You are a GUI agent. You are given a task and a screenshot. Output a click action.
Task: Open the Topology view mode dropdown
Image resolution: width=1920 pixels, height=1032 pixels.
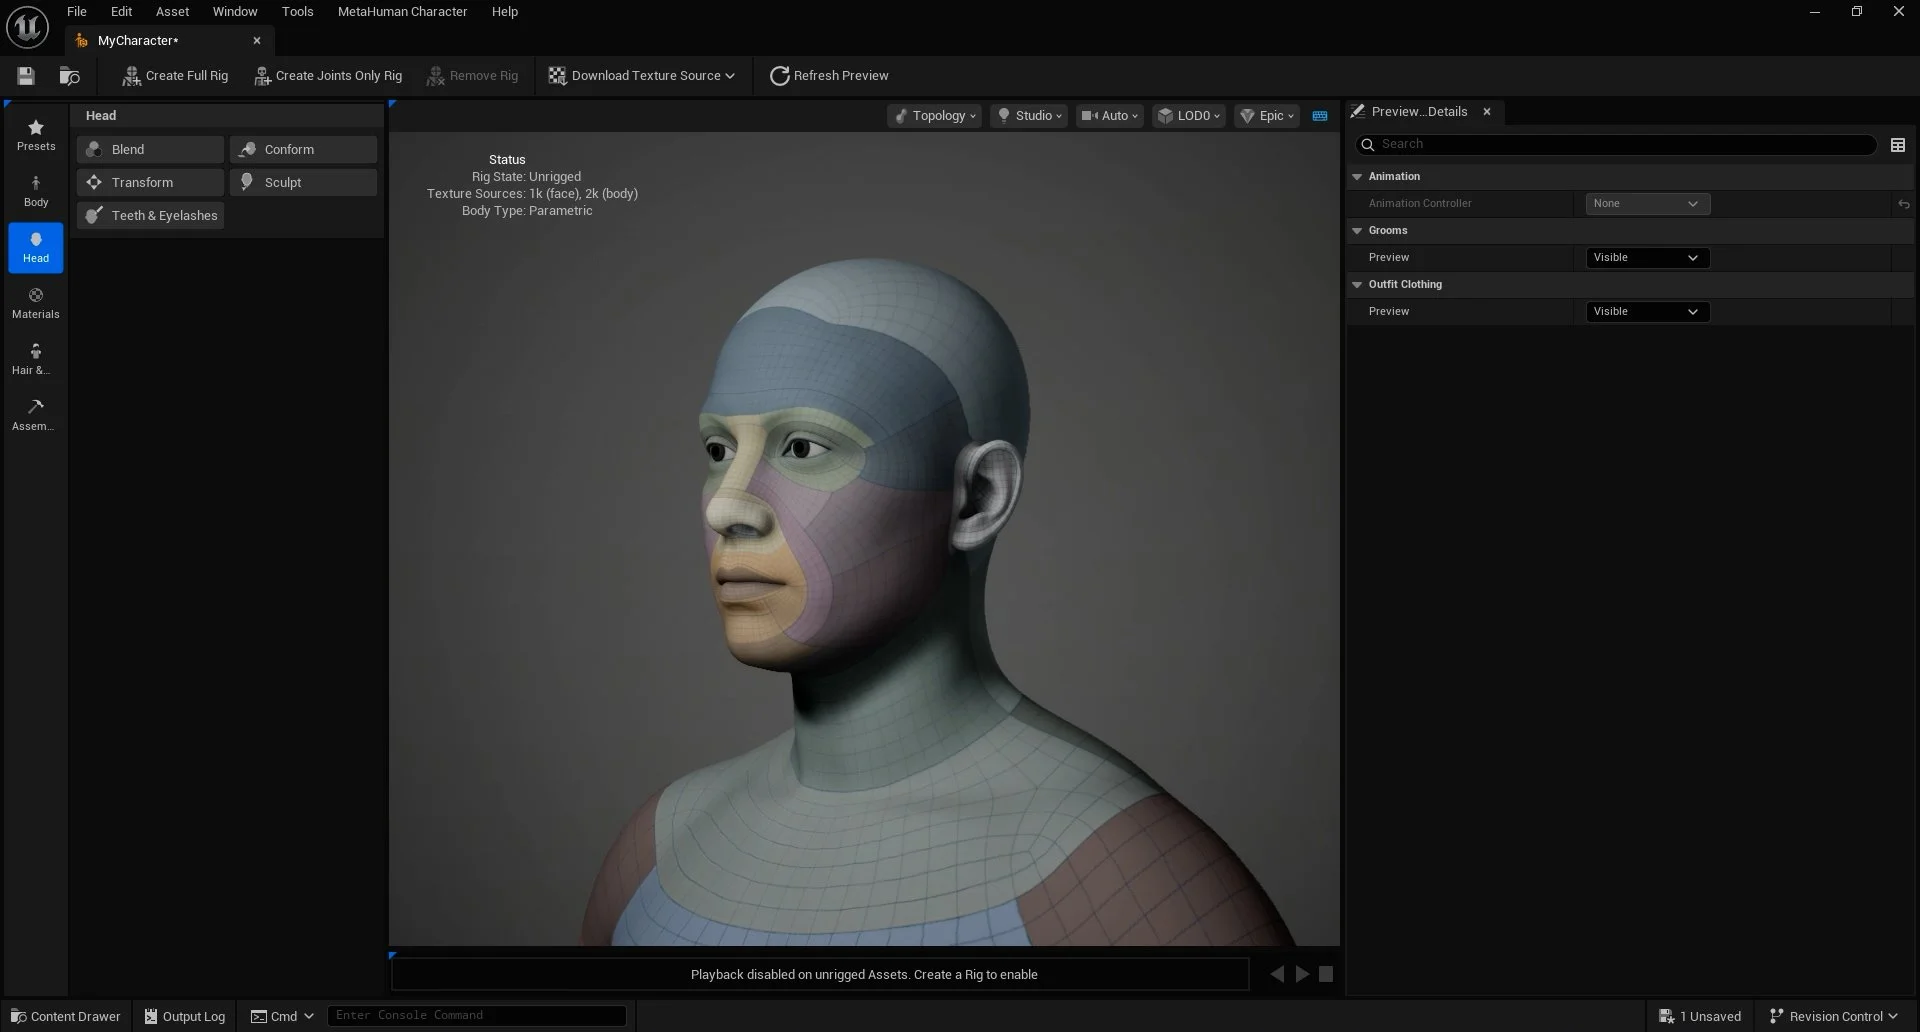(934, 116)
